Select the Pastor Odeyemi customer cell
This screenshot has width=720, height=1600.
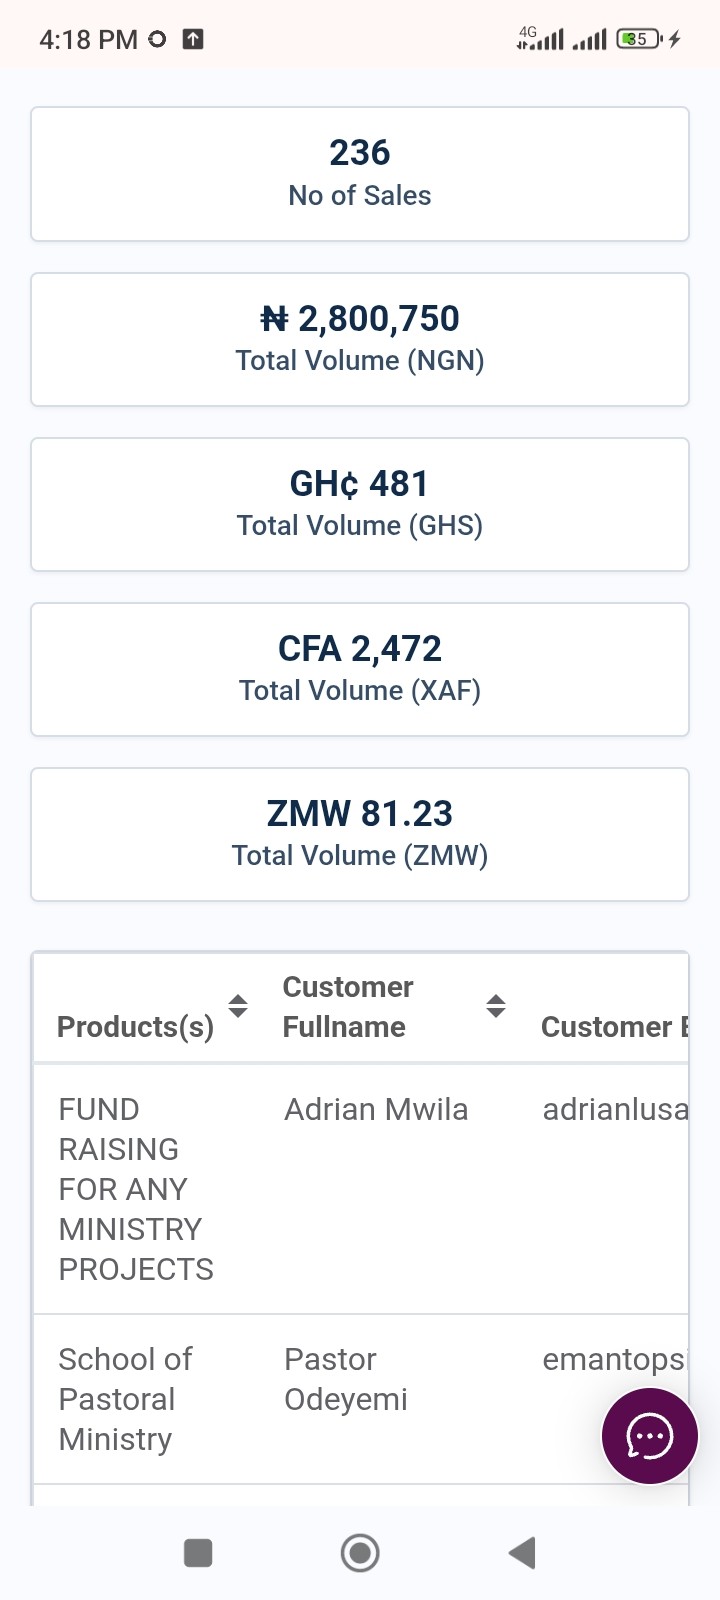tap(346, 1379)
